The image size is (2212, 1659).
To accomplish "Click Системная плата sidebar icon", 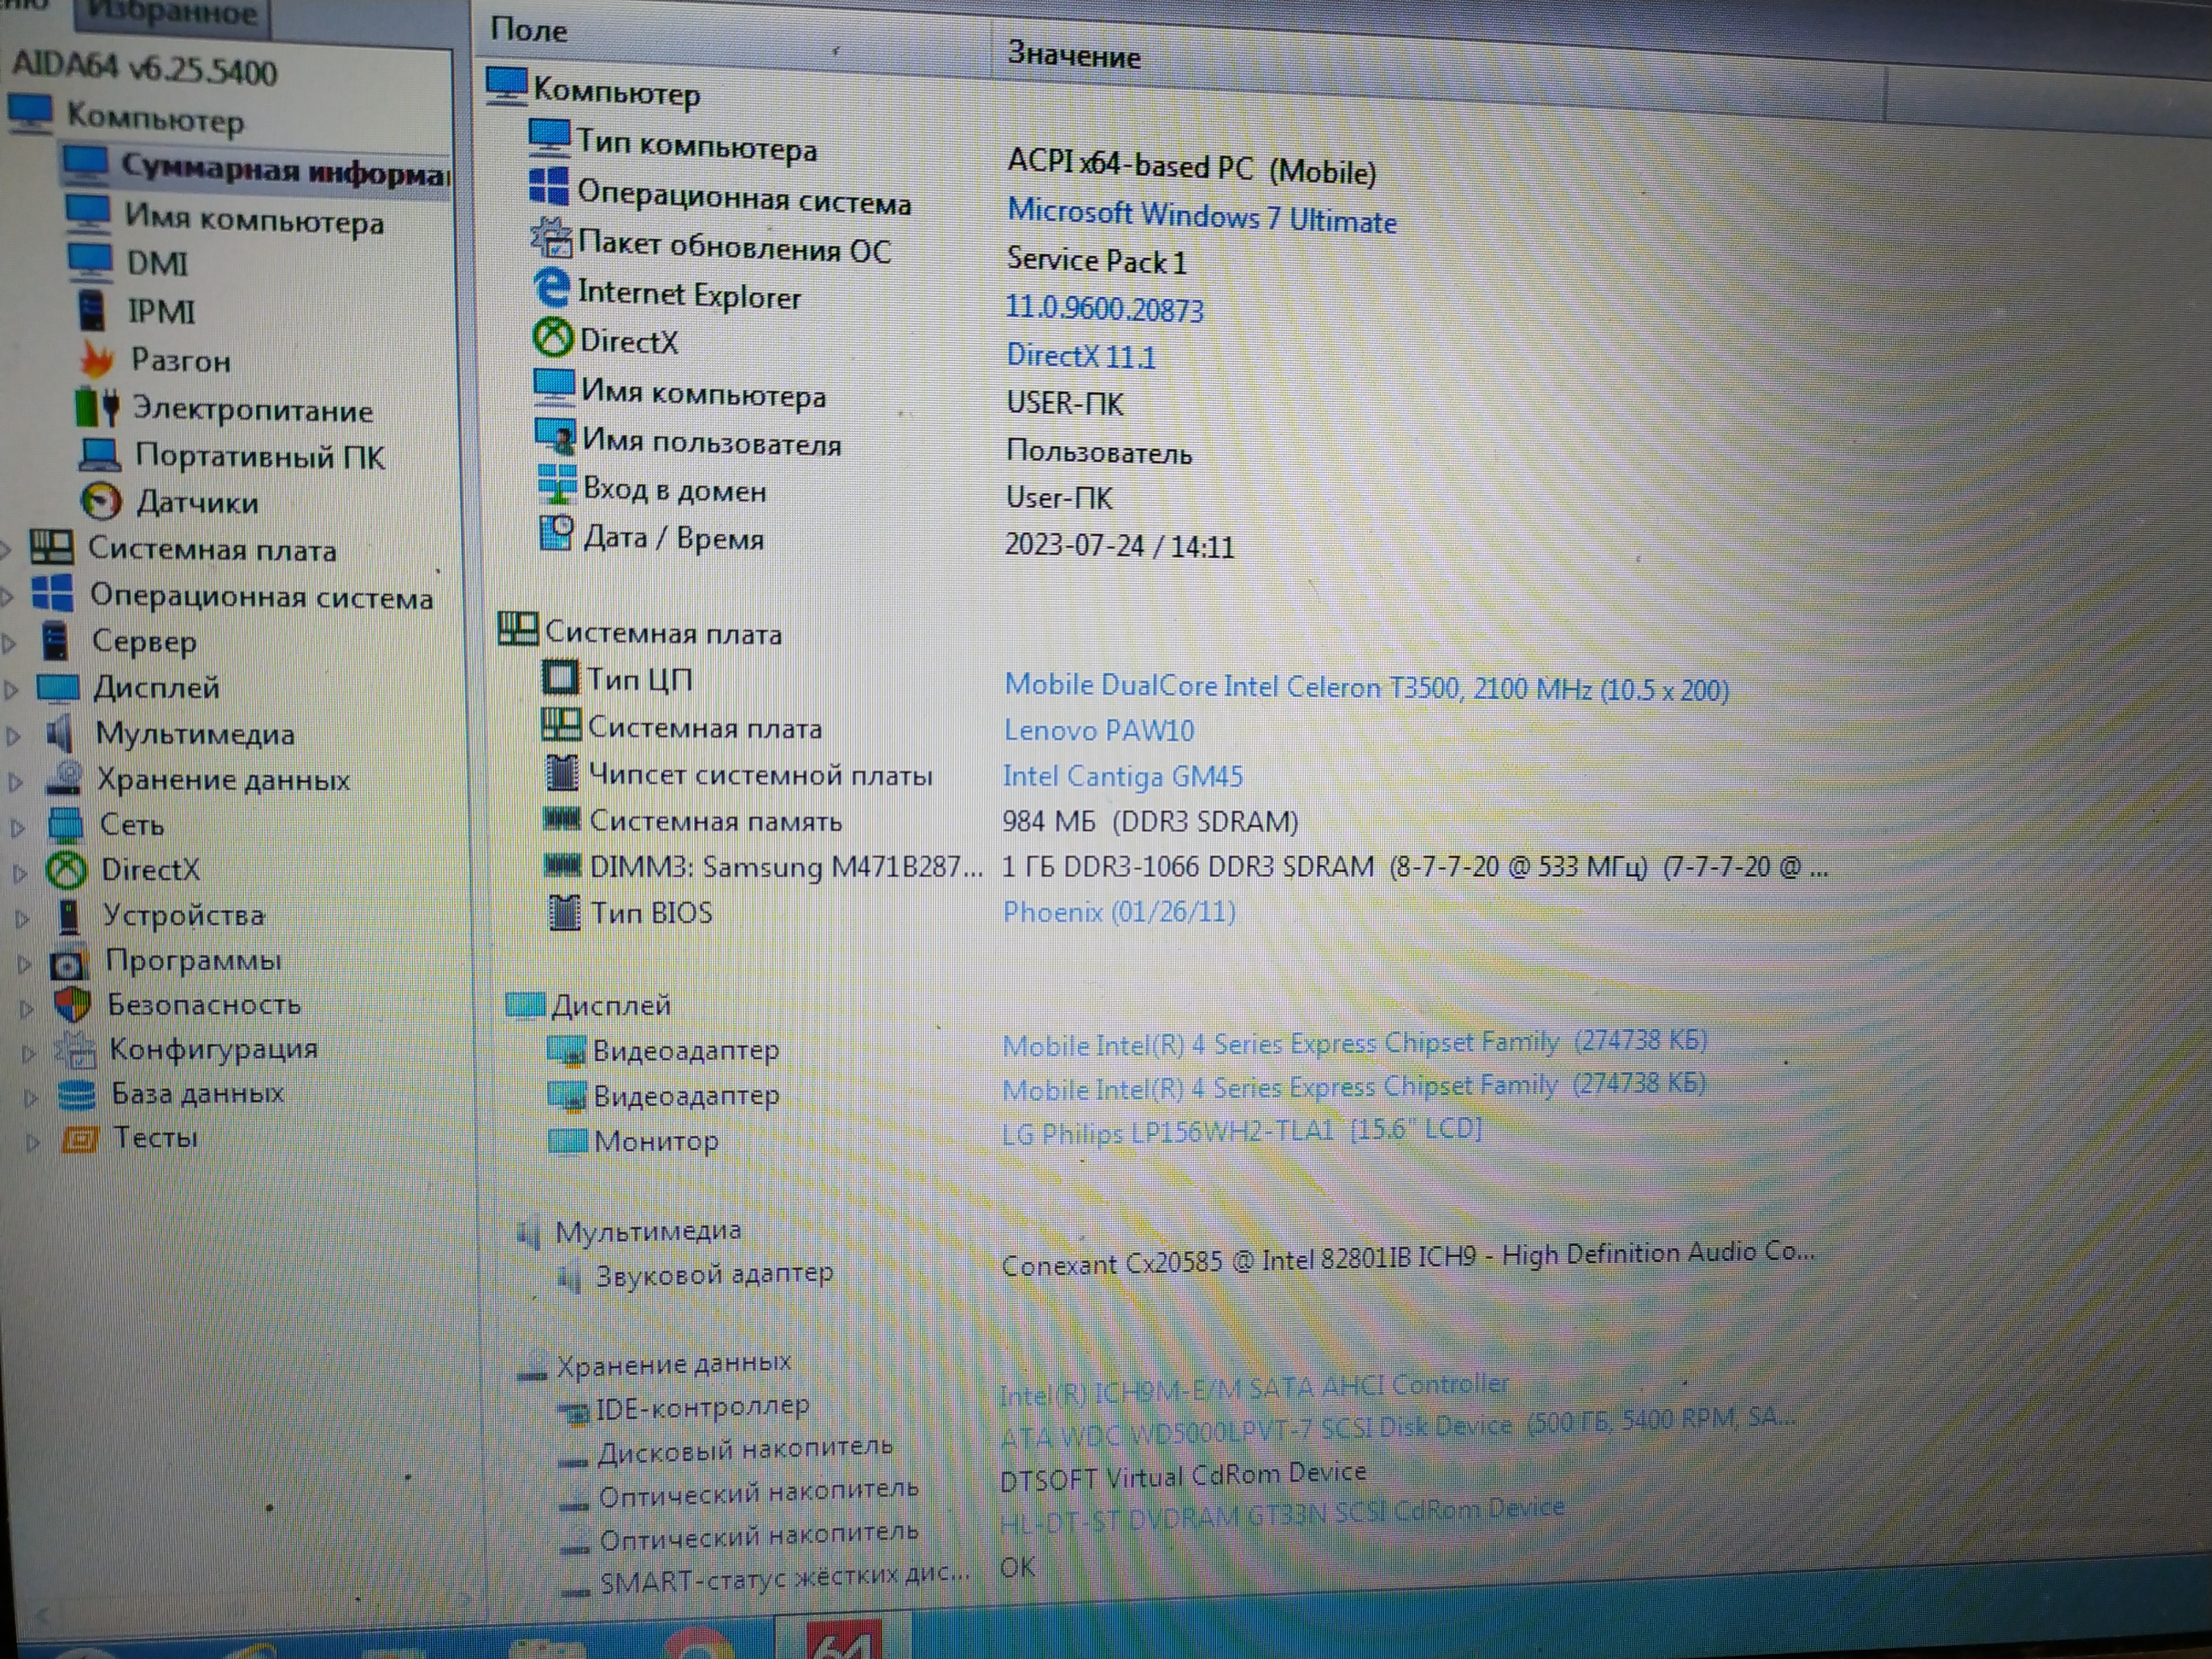I will 51,546.
